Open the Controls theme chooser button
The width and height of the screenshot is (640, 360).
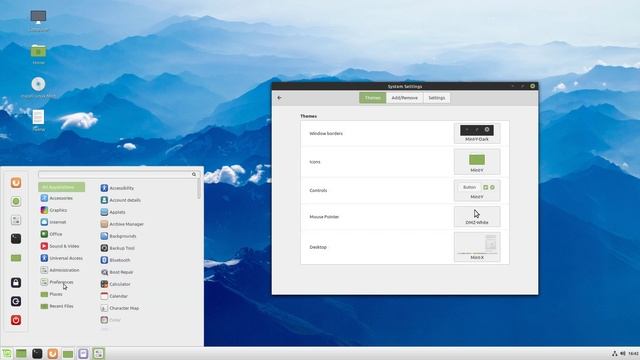click(477, 190)
